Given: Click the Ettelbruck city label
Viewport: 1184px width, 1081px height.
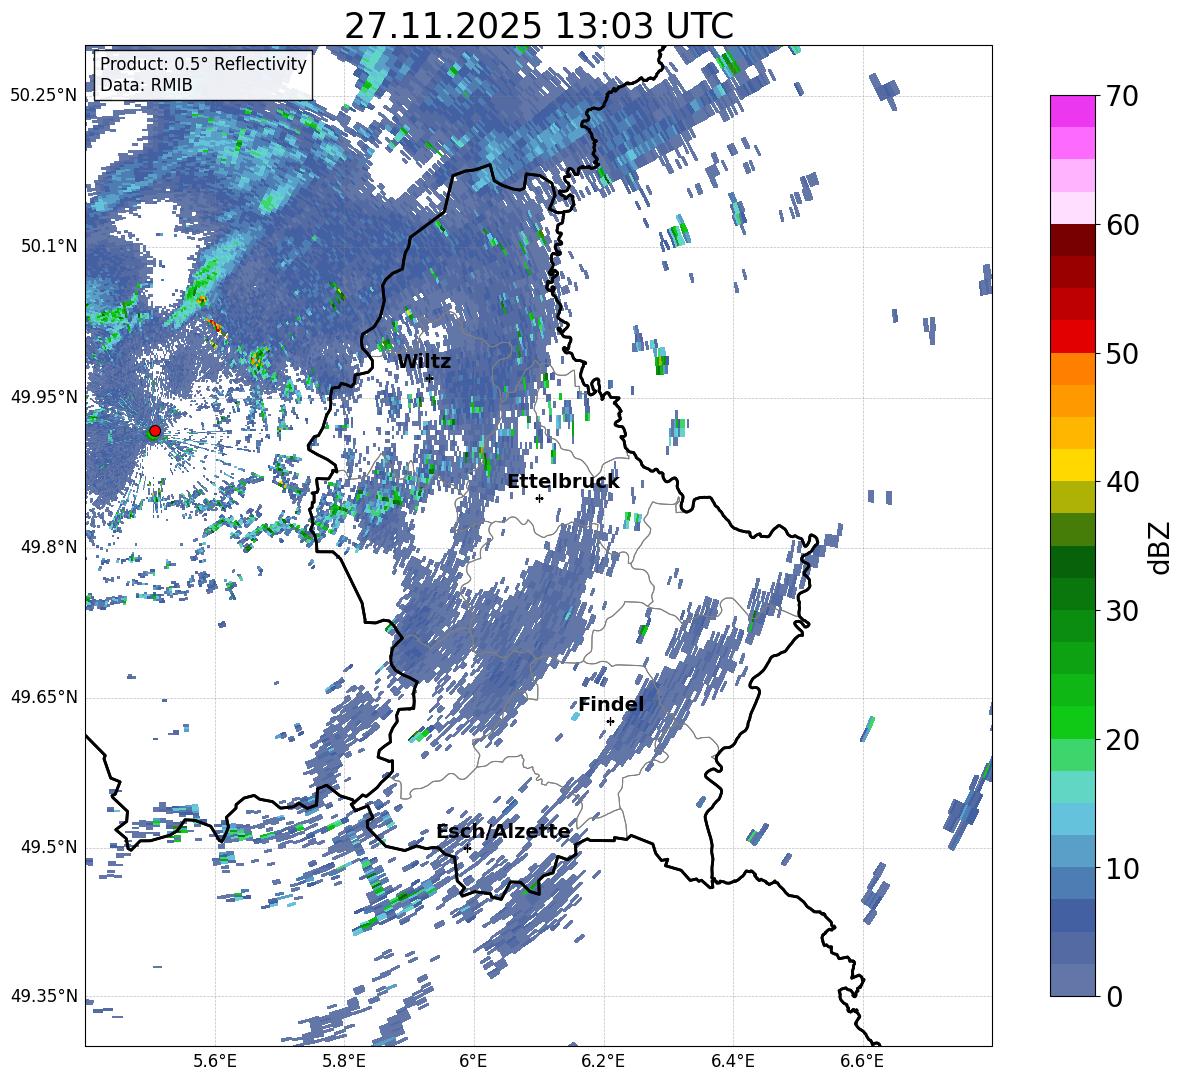Looking at the screenshot, I should 563,482.
